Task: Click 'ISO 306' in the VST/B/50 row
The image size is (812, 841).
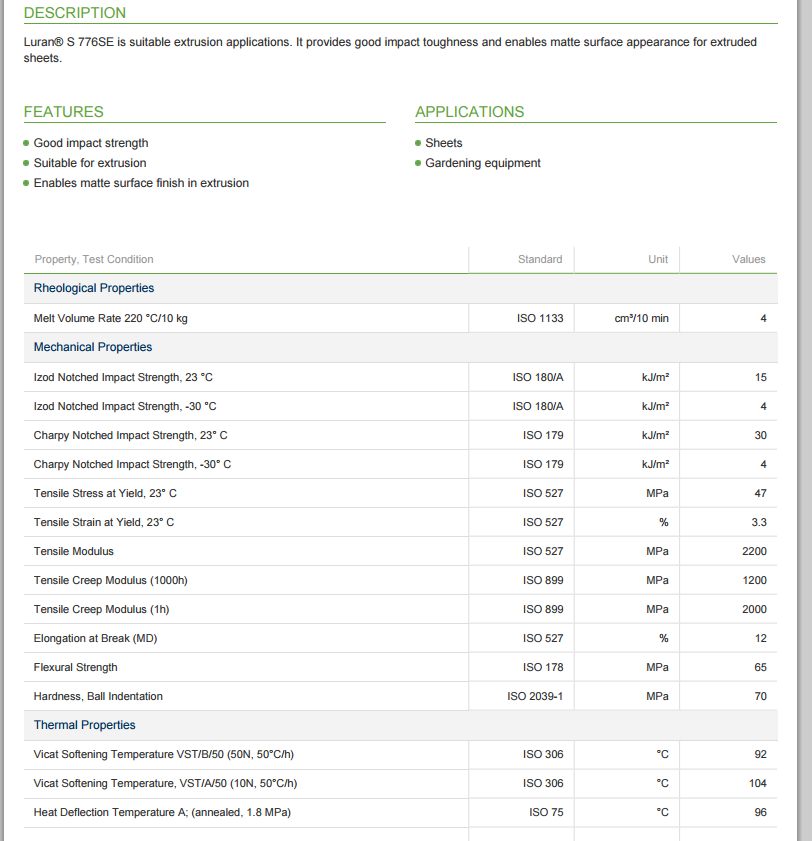Action: [x=543, y=754]
